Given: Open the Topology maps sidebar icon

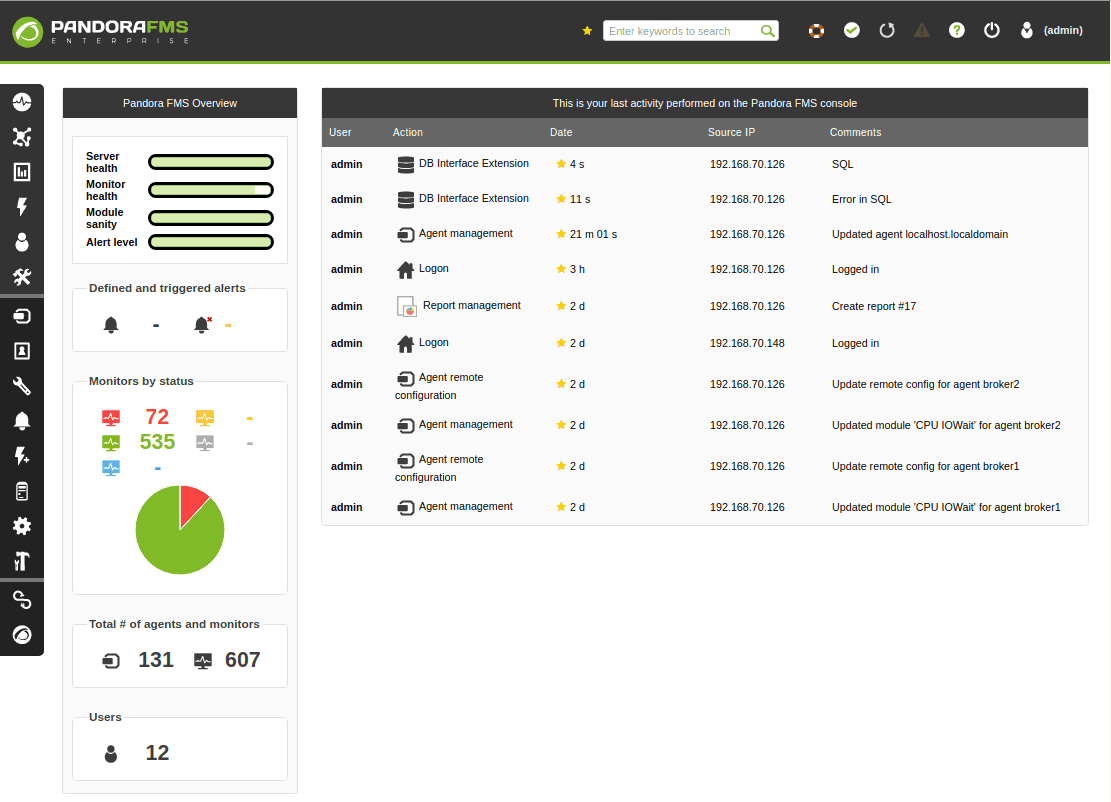Looking at the screenshot, I should pyautogui.click(x=22, y=137).
